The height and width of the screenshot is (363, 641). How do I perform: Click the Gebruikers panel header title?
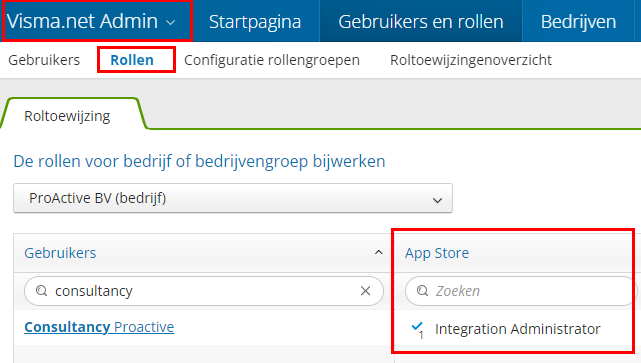[x=60, y=253]
